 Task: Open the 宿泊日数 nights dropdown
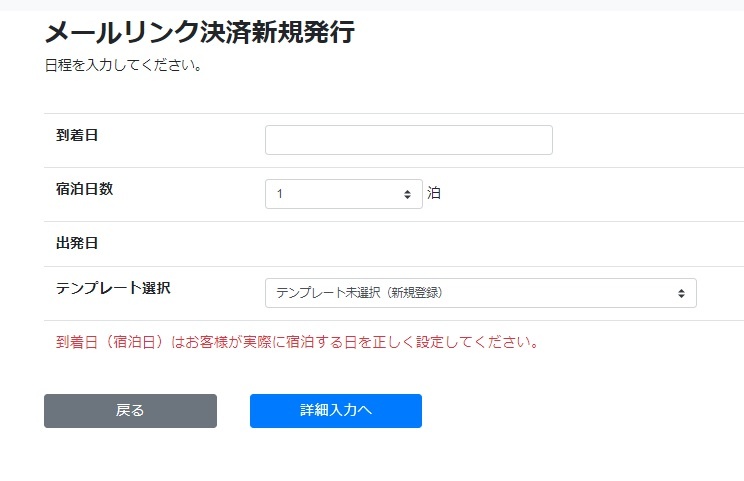click(344, 194)
